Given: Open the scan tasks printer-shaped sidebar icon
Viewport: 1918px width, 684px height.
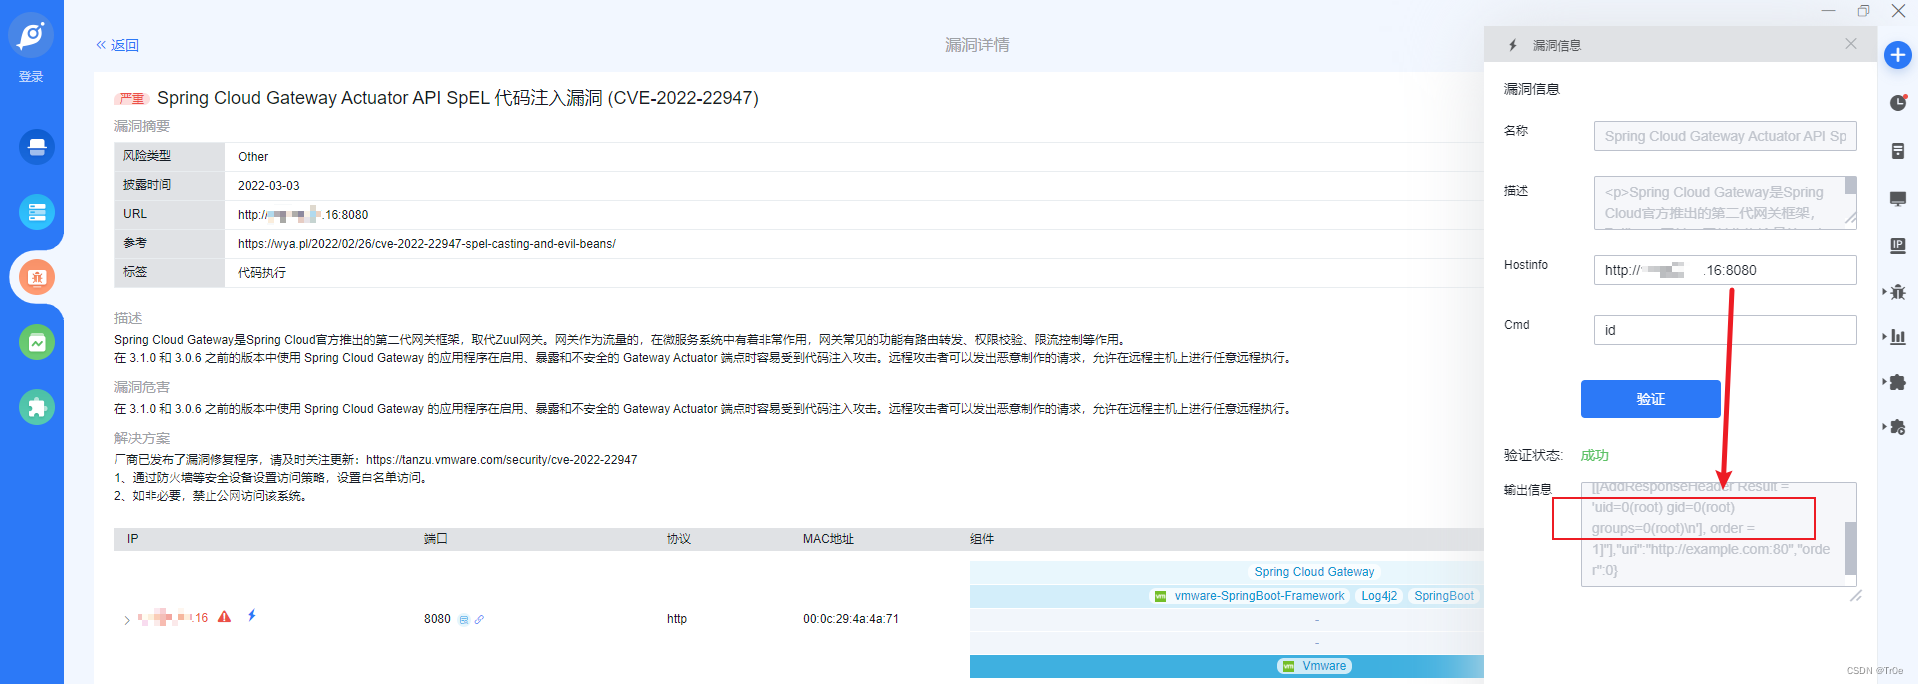Looking at the screenshot, I should 37,147.
